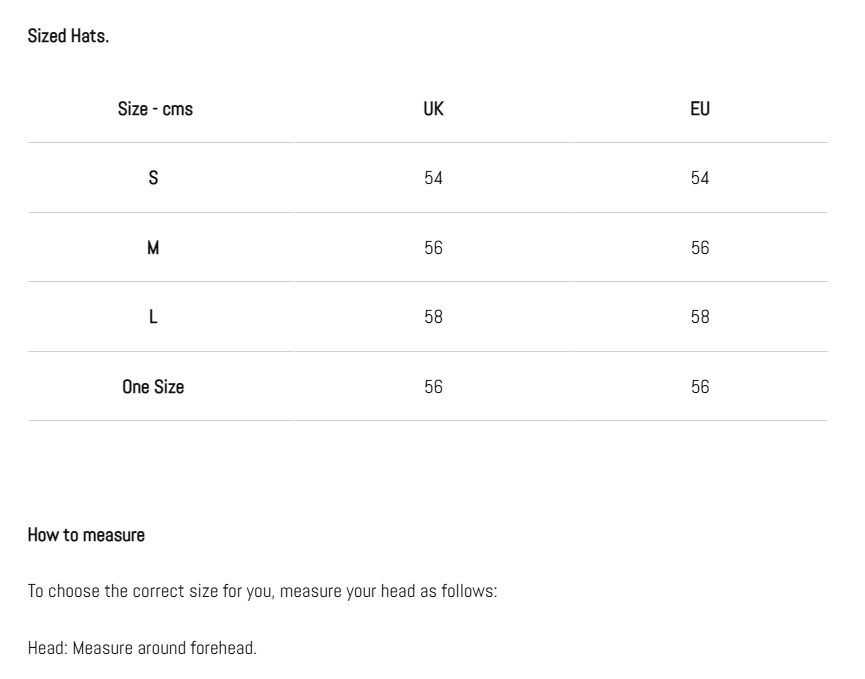Click EU value 58 for size L

tap(700, 317)
